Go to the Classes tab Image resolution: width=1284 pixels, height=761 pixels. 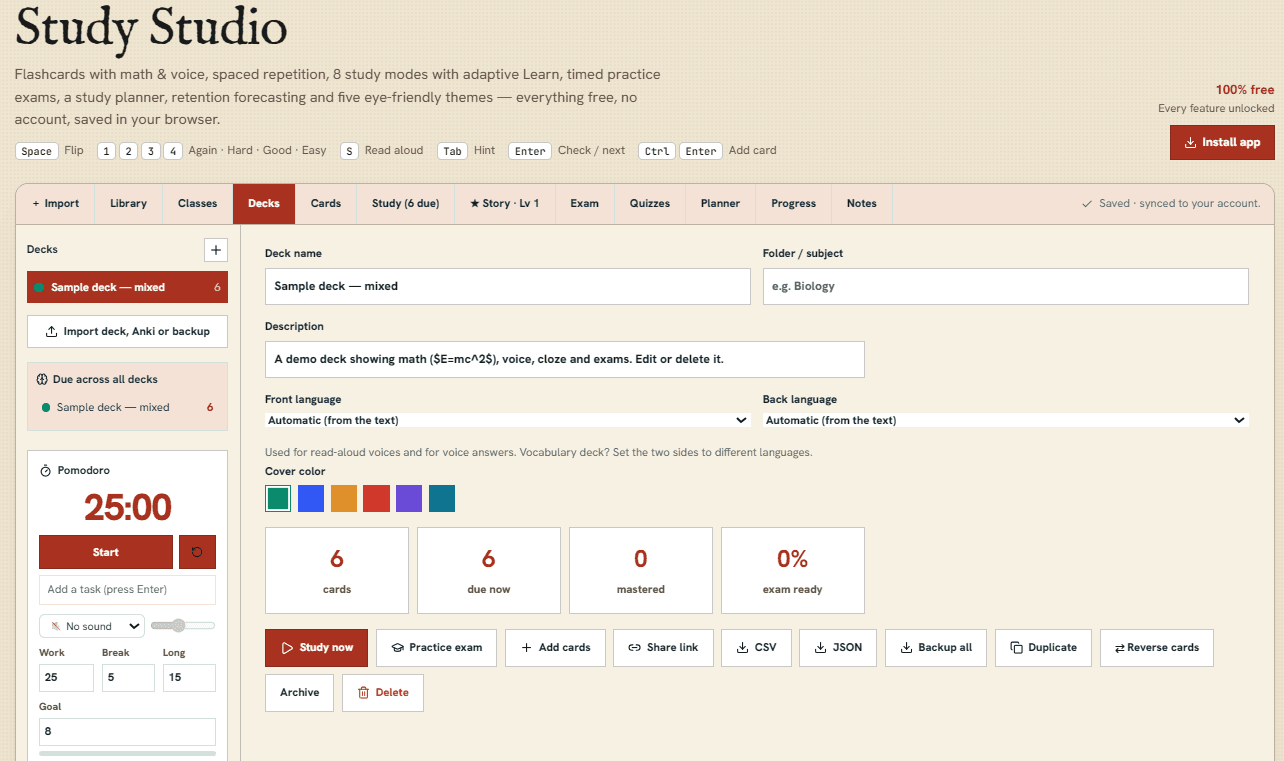(198, 203)
